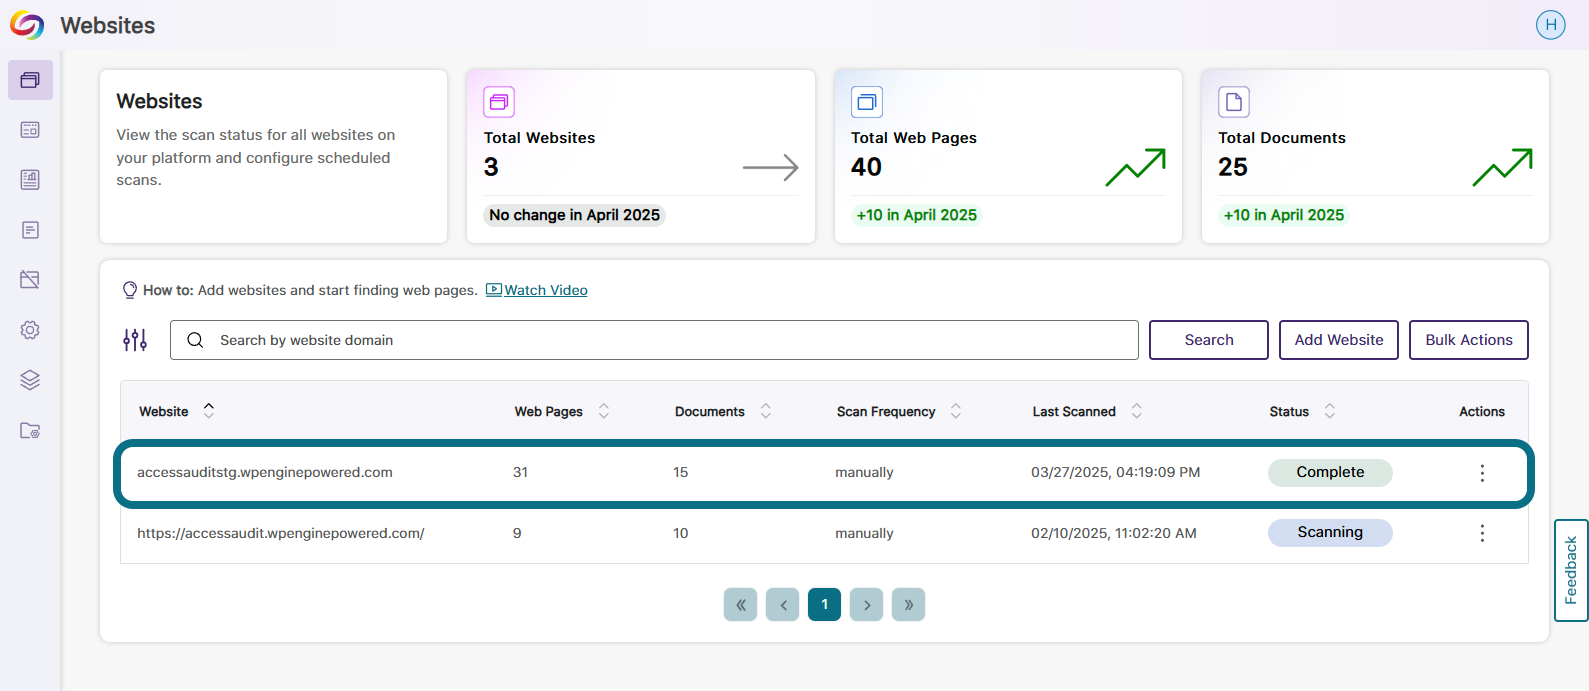The width and height of the screenshot is (1589, 691).
Task: Sort table by Web Pages column
Action: pyautogui.click(x=604, y=411)
